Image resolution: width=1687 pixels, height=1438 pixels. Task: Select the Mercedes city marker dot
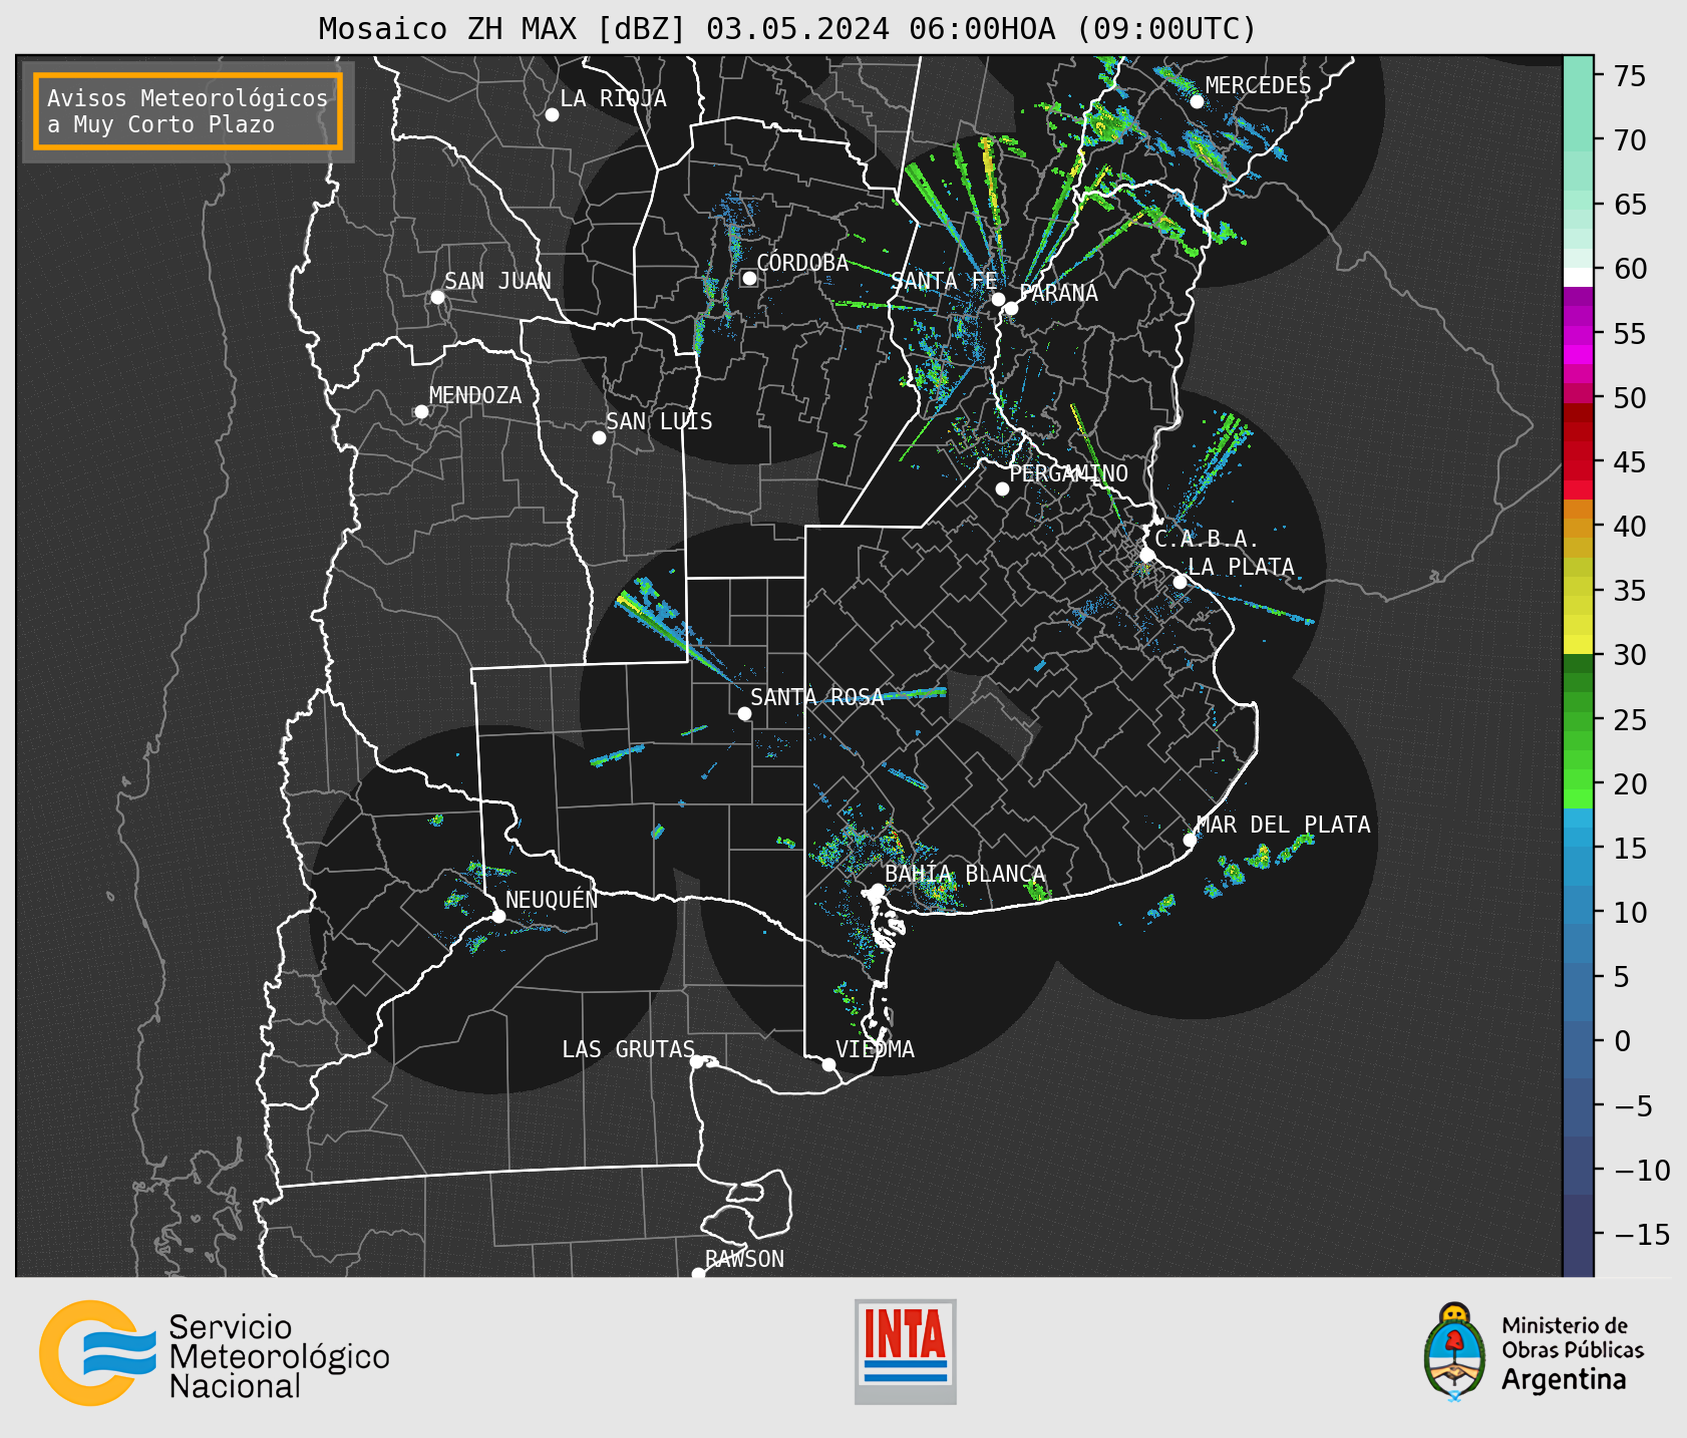(1197, 102)
